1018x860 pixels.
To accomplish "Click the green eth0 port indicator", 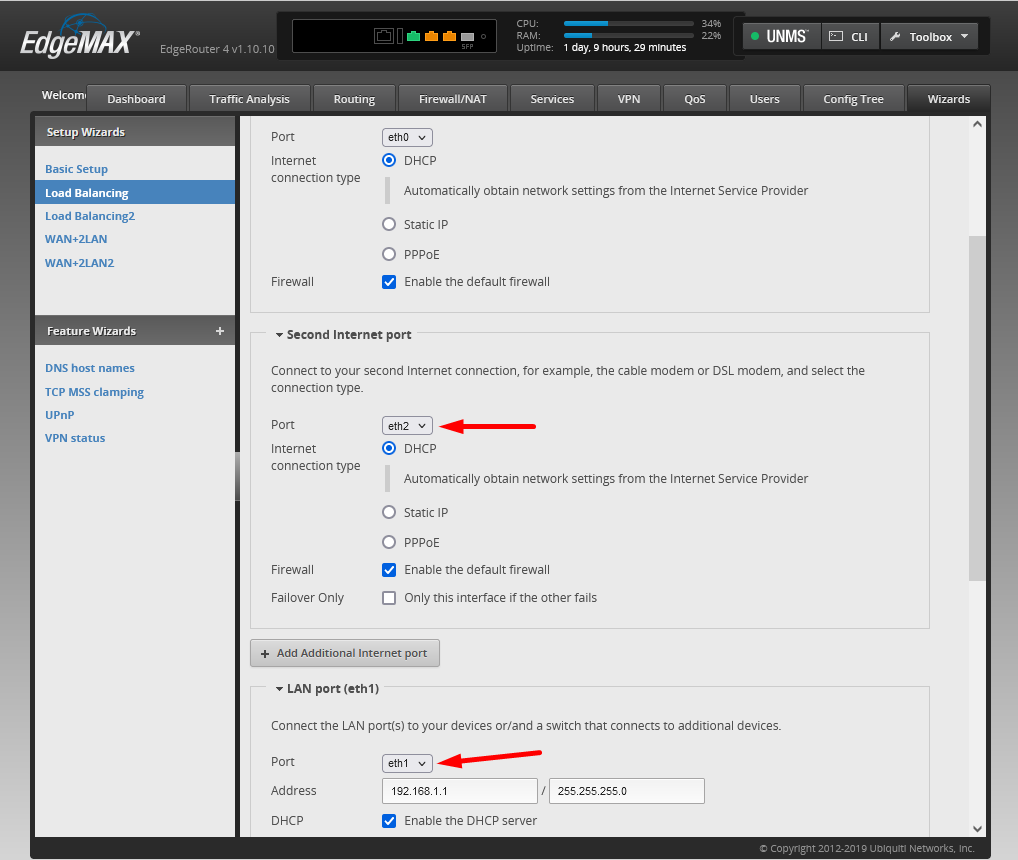I will pos(413,37).
